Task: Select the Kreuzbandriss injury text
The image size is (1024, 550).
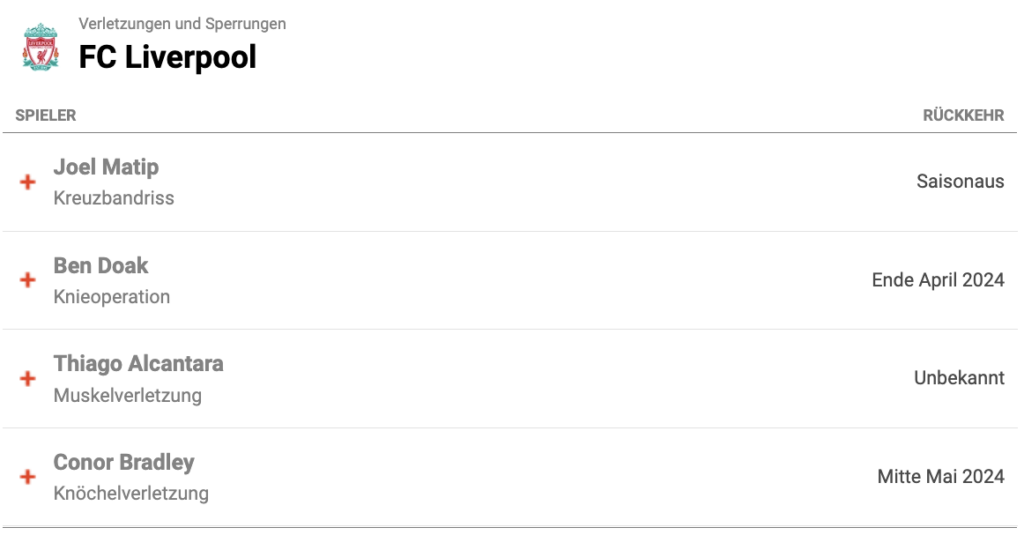Action: click(x=114, y=198)
